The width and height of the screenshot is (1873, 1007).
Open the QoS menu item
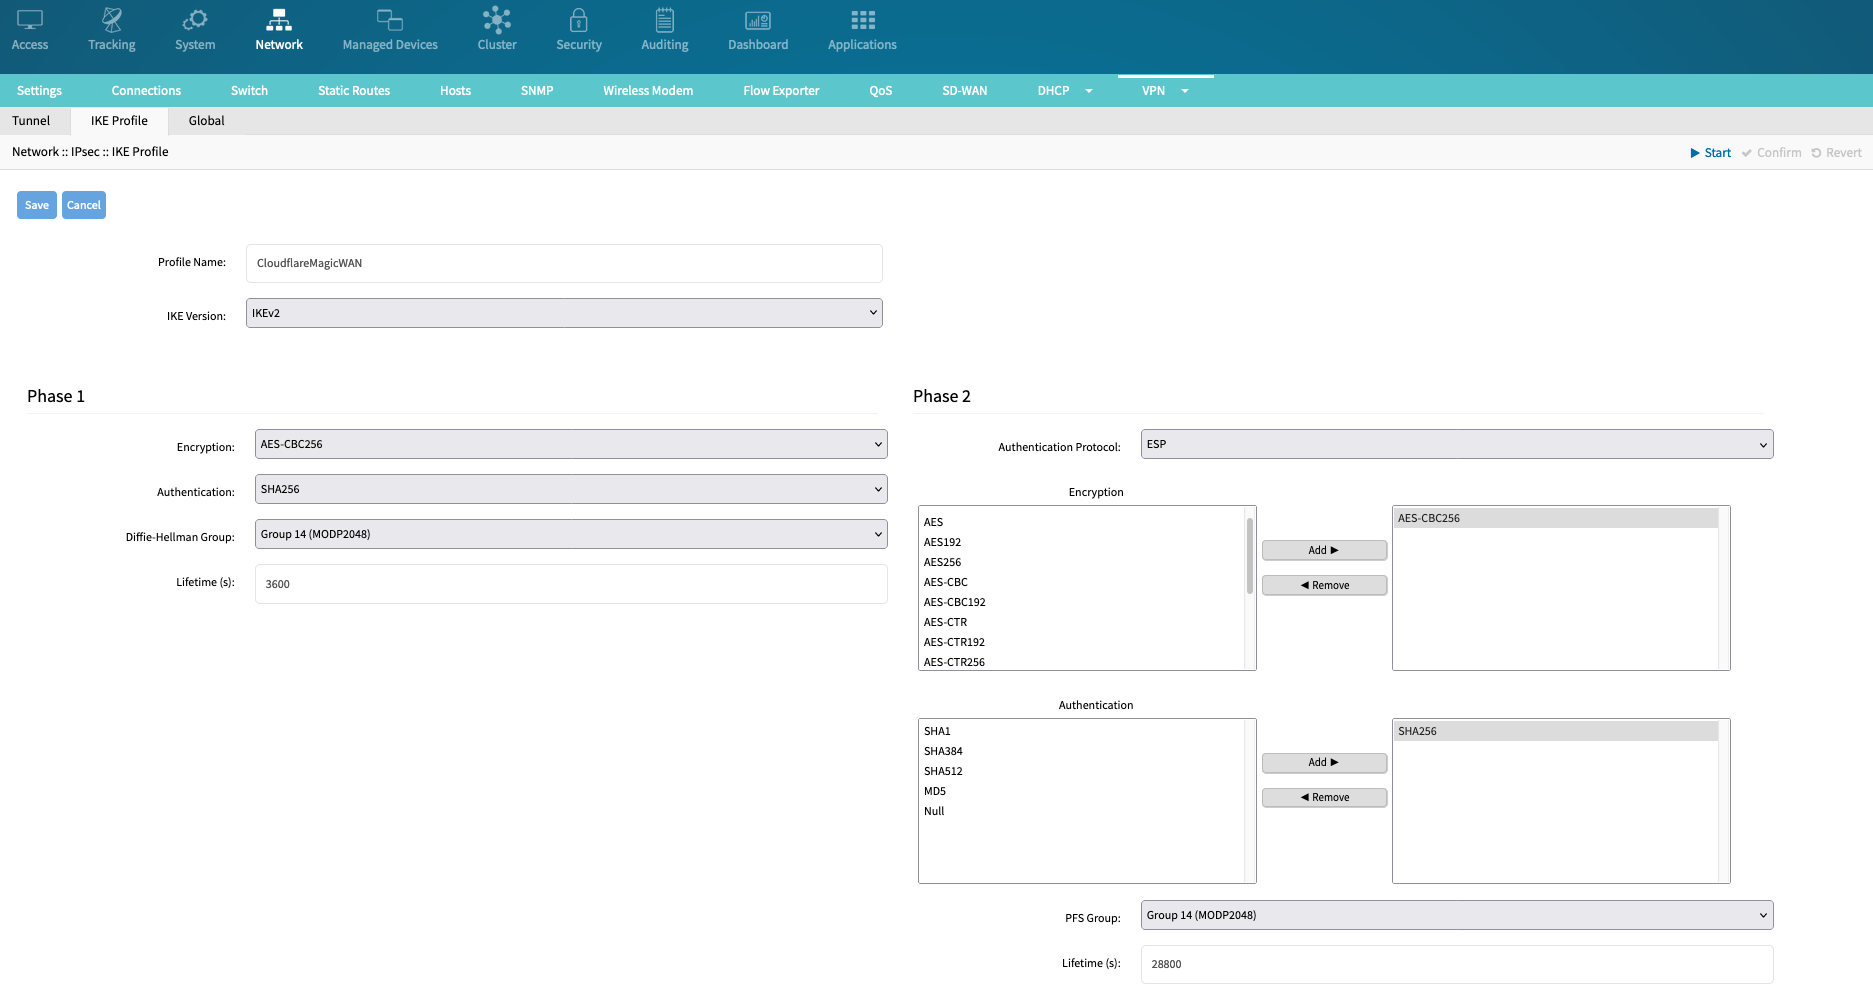pos(881,91)
